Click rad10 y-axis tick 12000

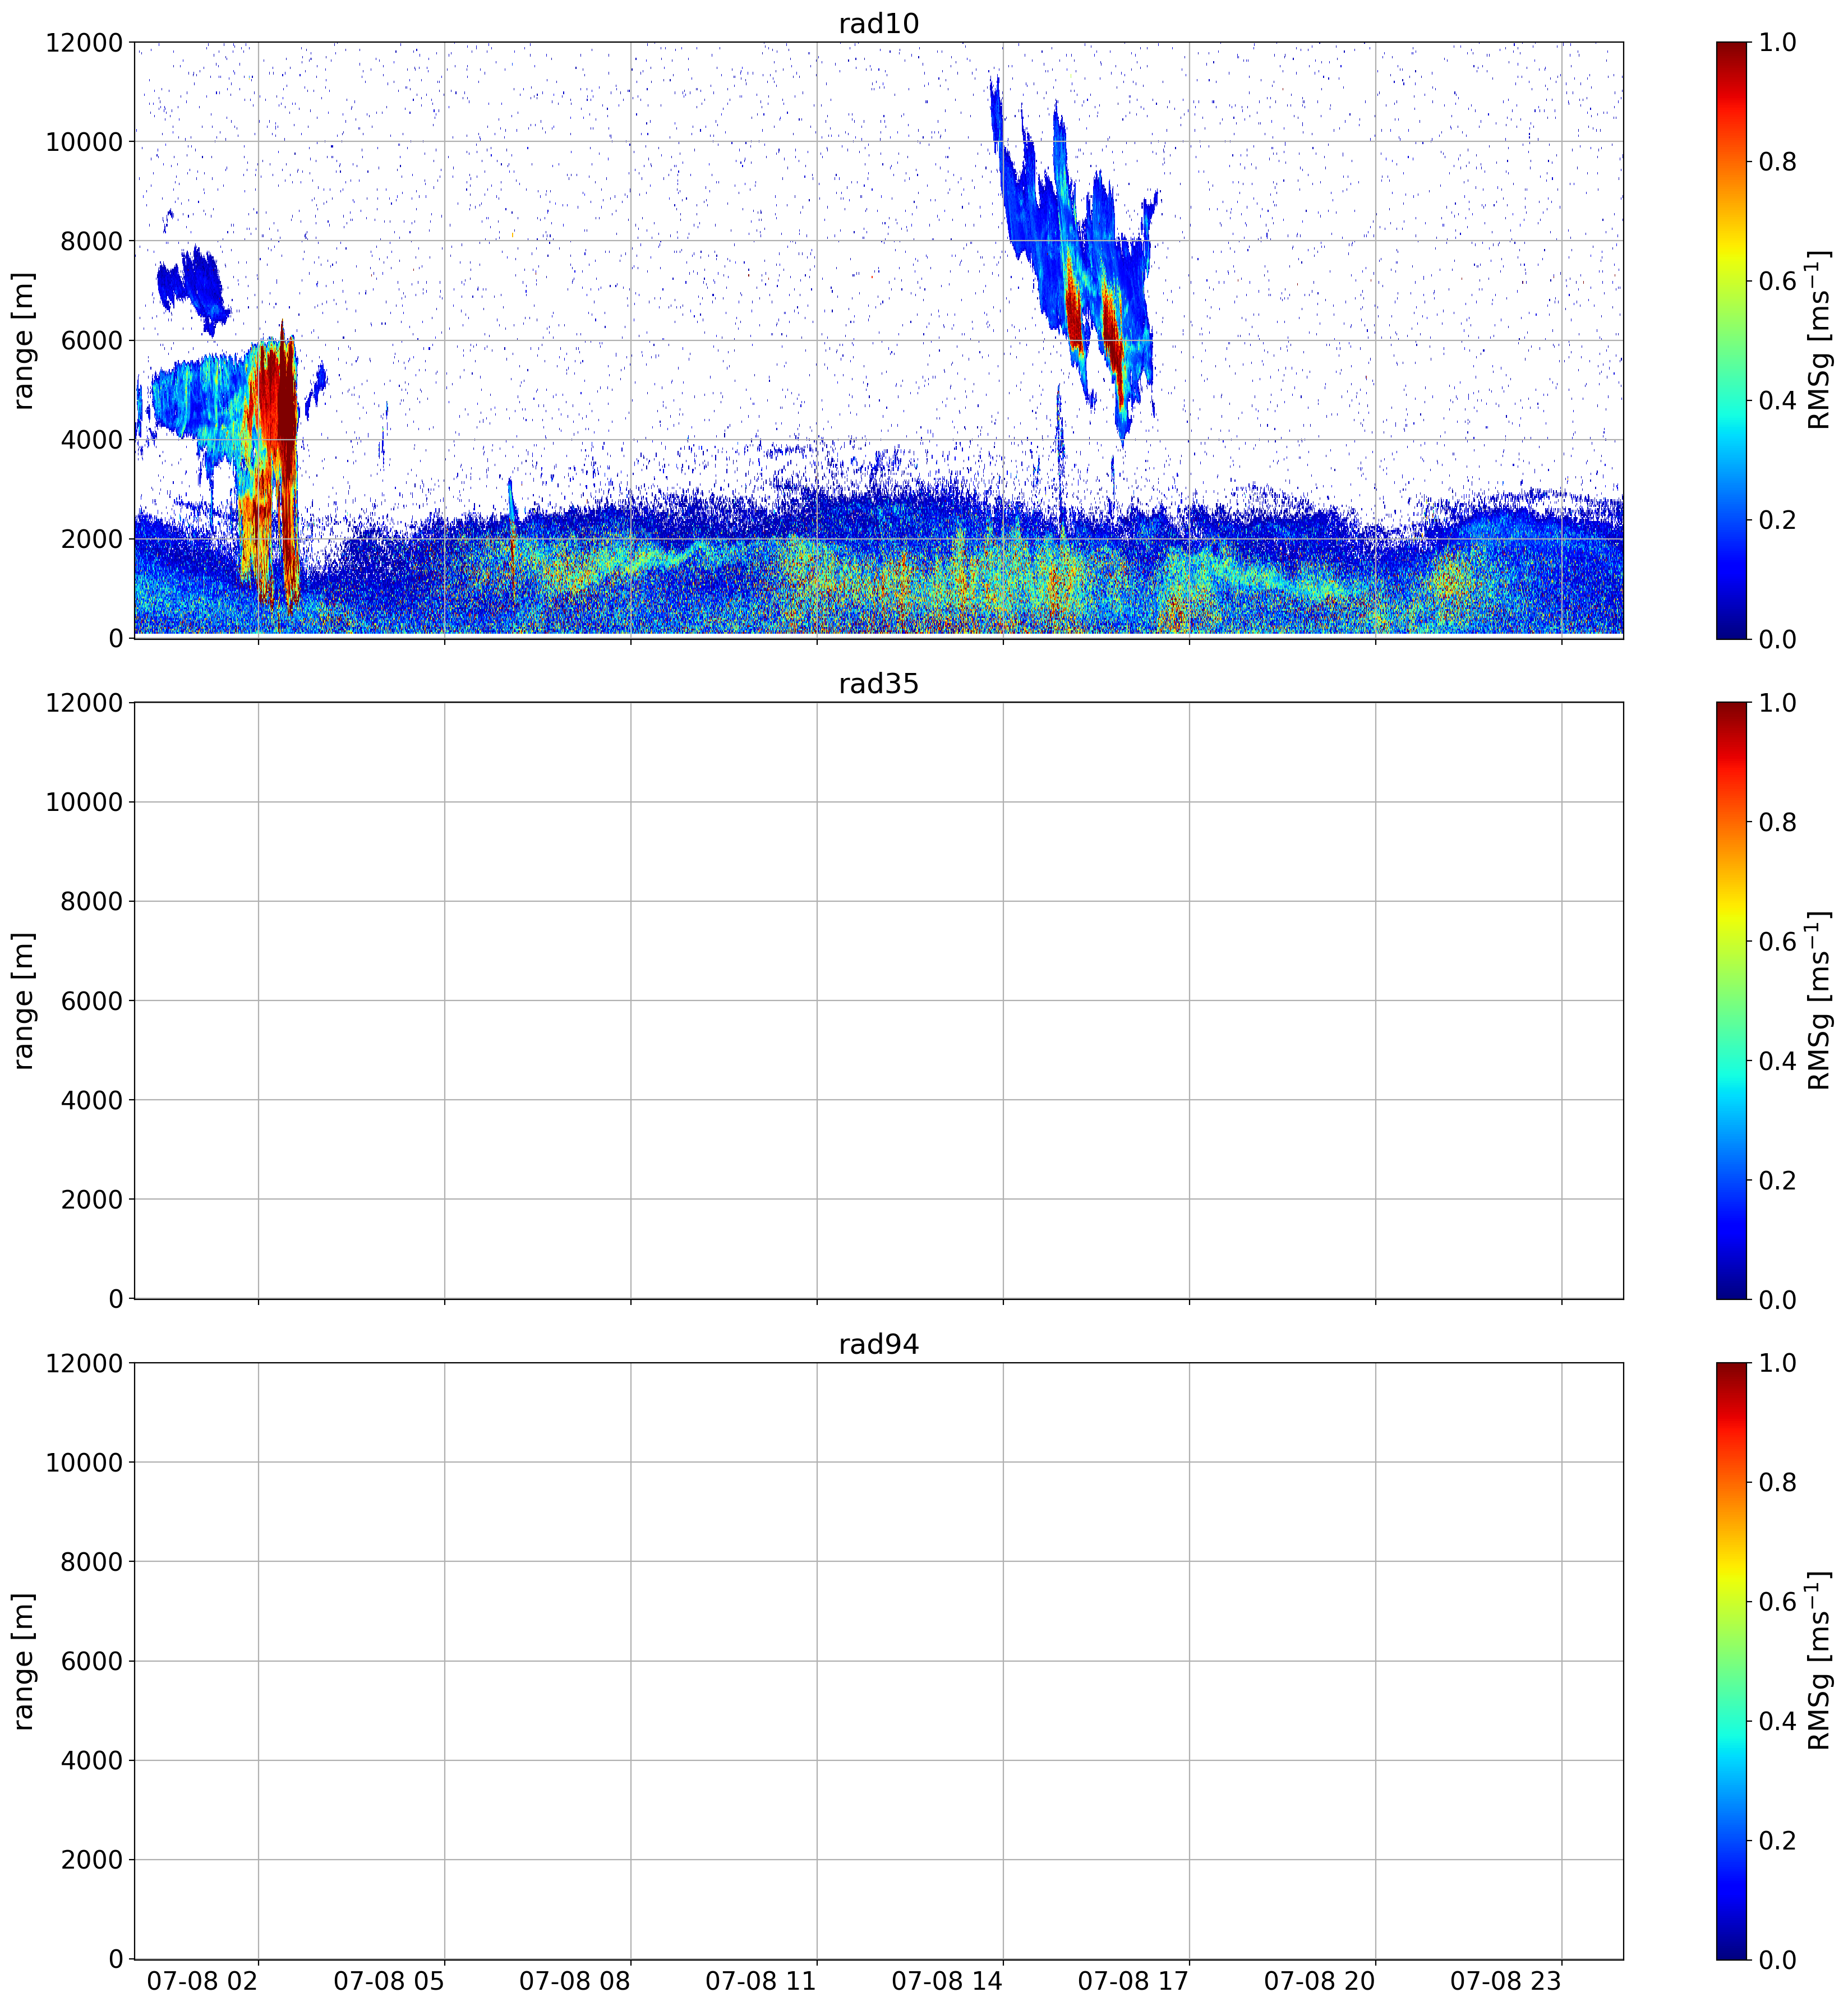(x=84, y=43)
